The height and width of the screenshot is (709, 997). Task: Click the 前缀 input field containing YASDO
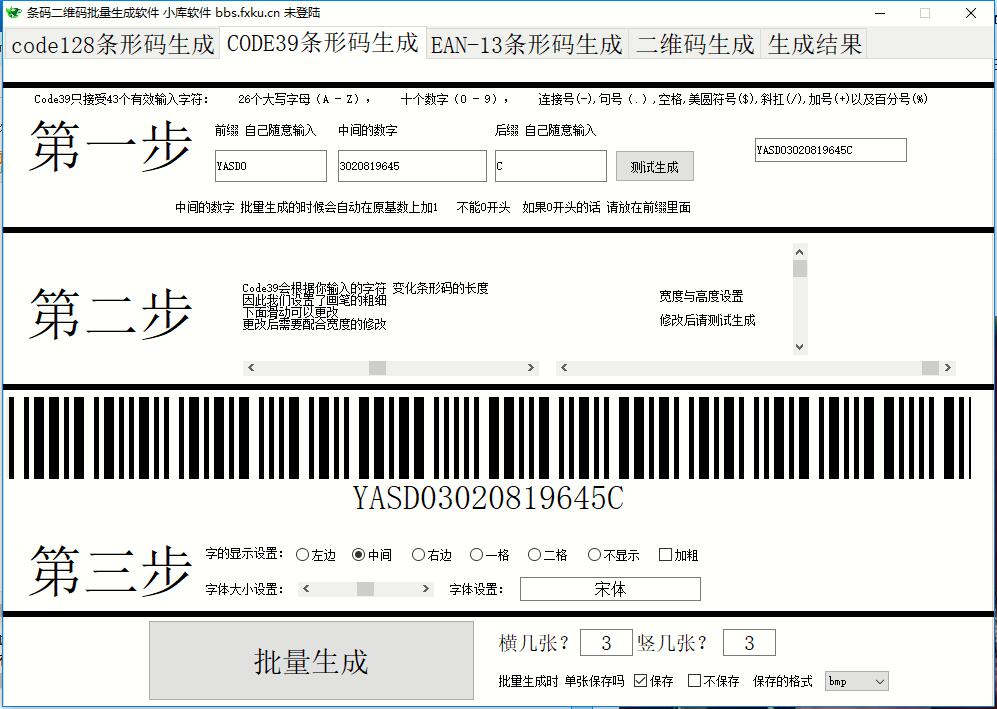[x=270, y=166]
